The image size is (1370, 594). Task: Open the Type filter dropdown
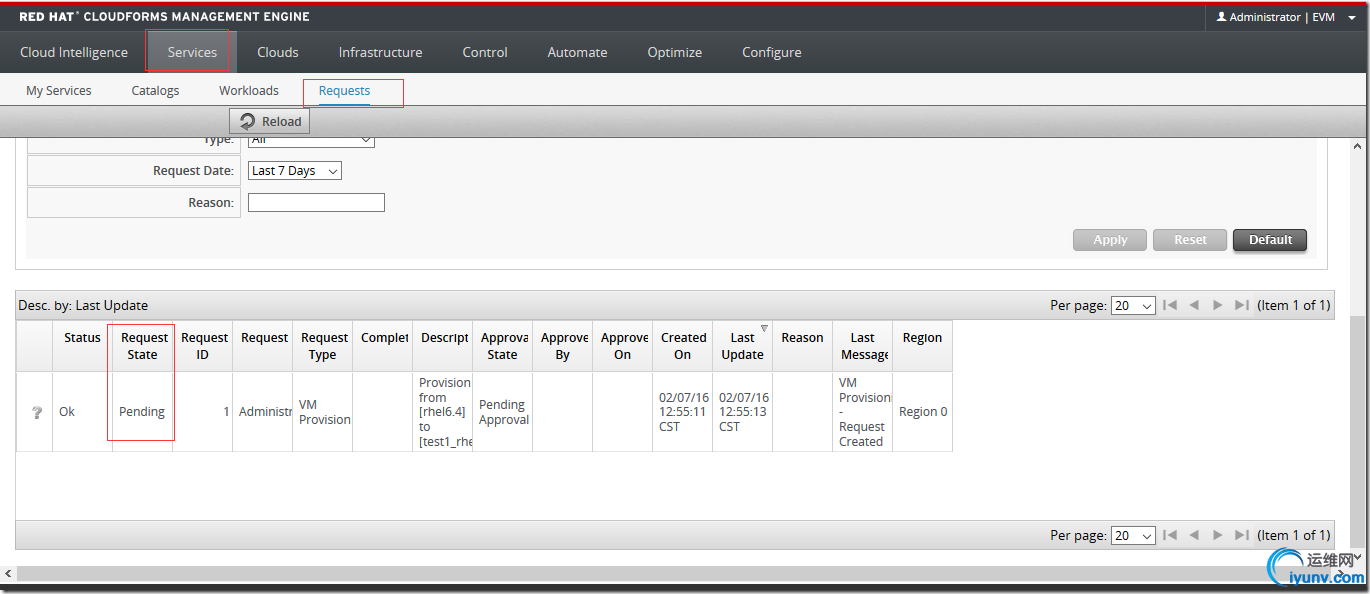(x=311, y=140)
